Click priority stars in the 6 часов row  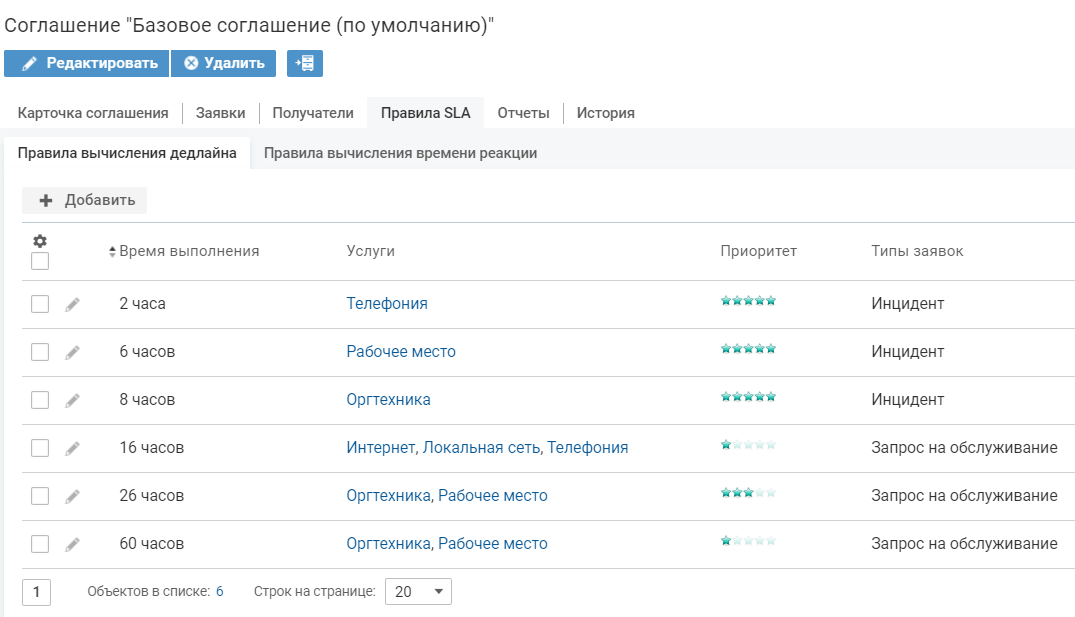click(748, 348)
